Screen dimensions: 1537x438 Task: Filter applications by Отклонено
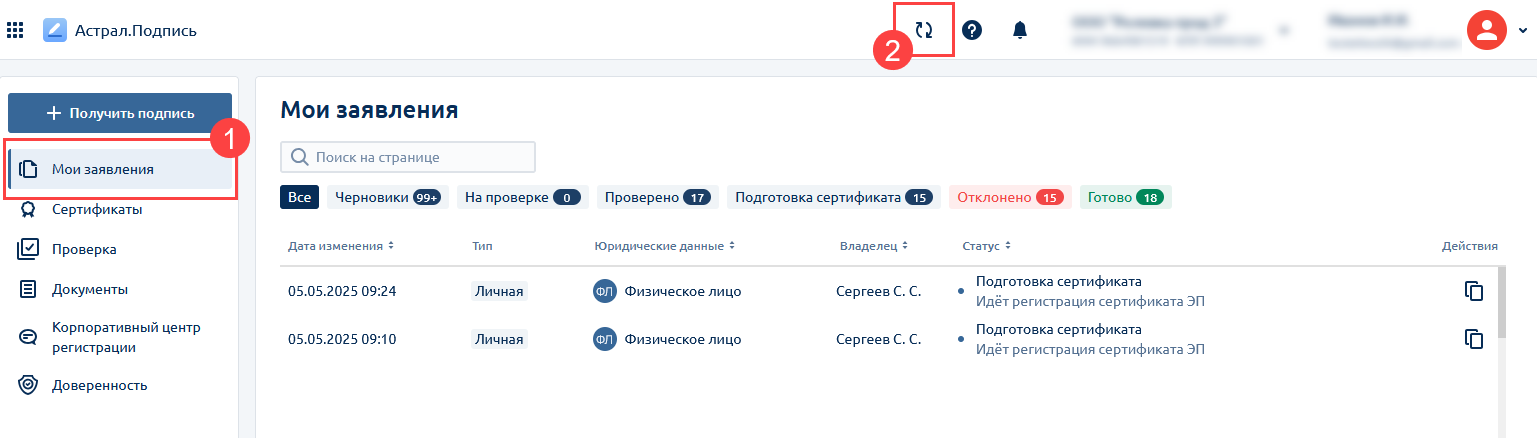(x=1009, y=198)
